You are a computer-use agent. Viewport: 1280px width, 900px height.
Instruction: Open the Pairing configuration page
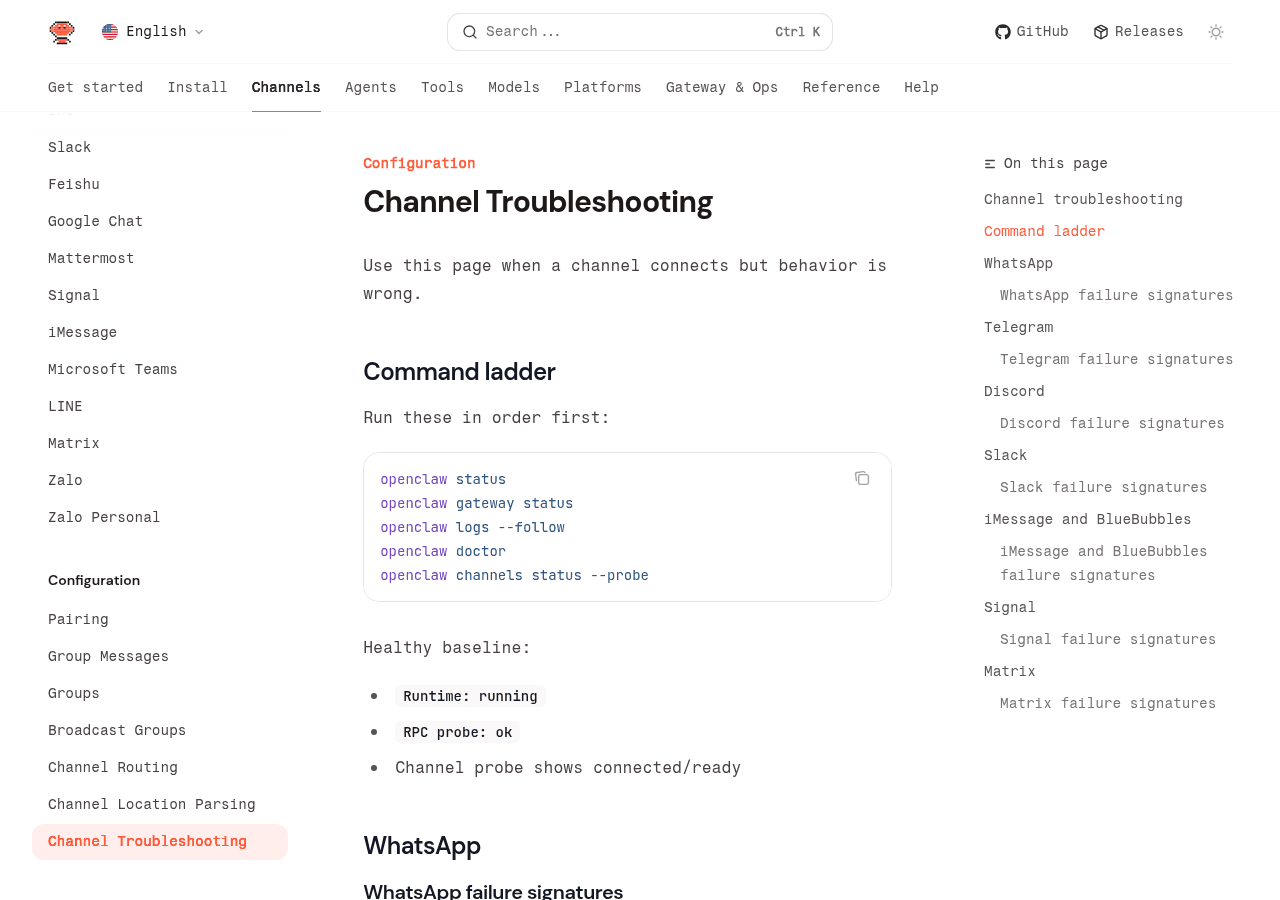[78, 618]
